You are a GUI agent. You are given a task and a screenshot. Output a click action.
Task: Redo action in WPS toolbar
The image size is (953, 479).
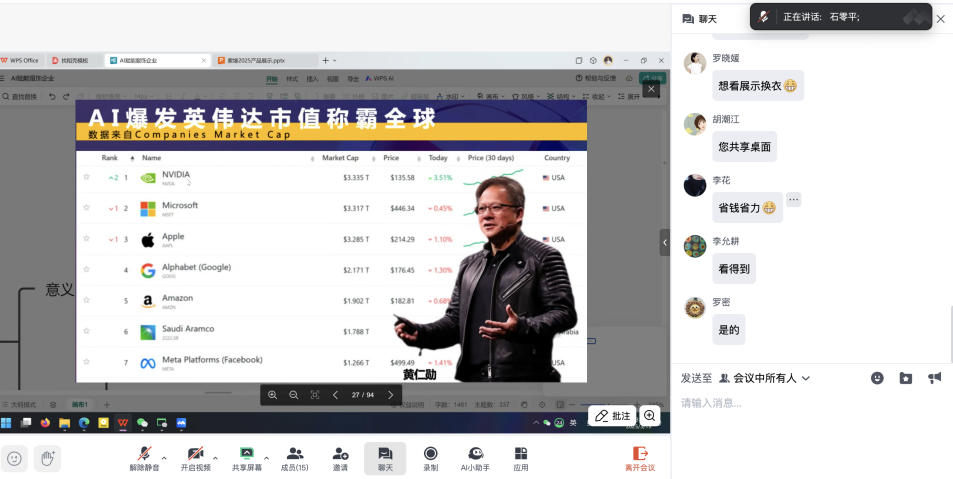[x=66, y=97]
